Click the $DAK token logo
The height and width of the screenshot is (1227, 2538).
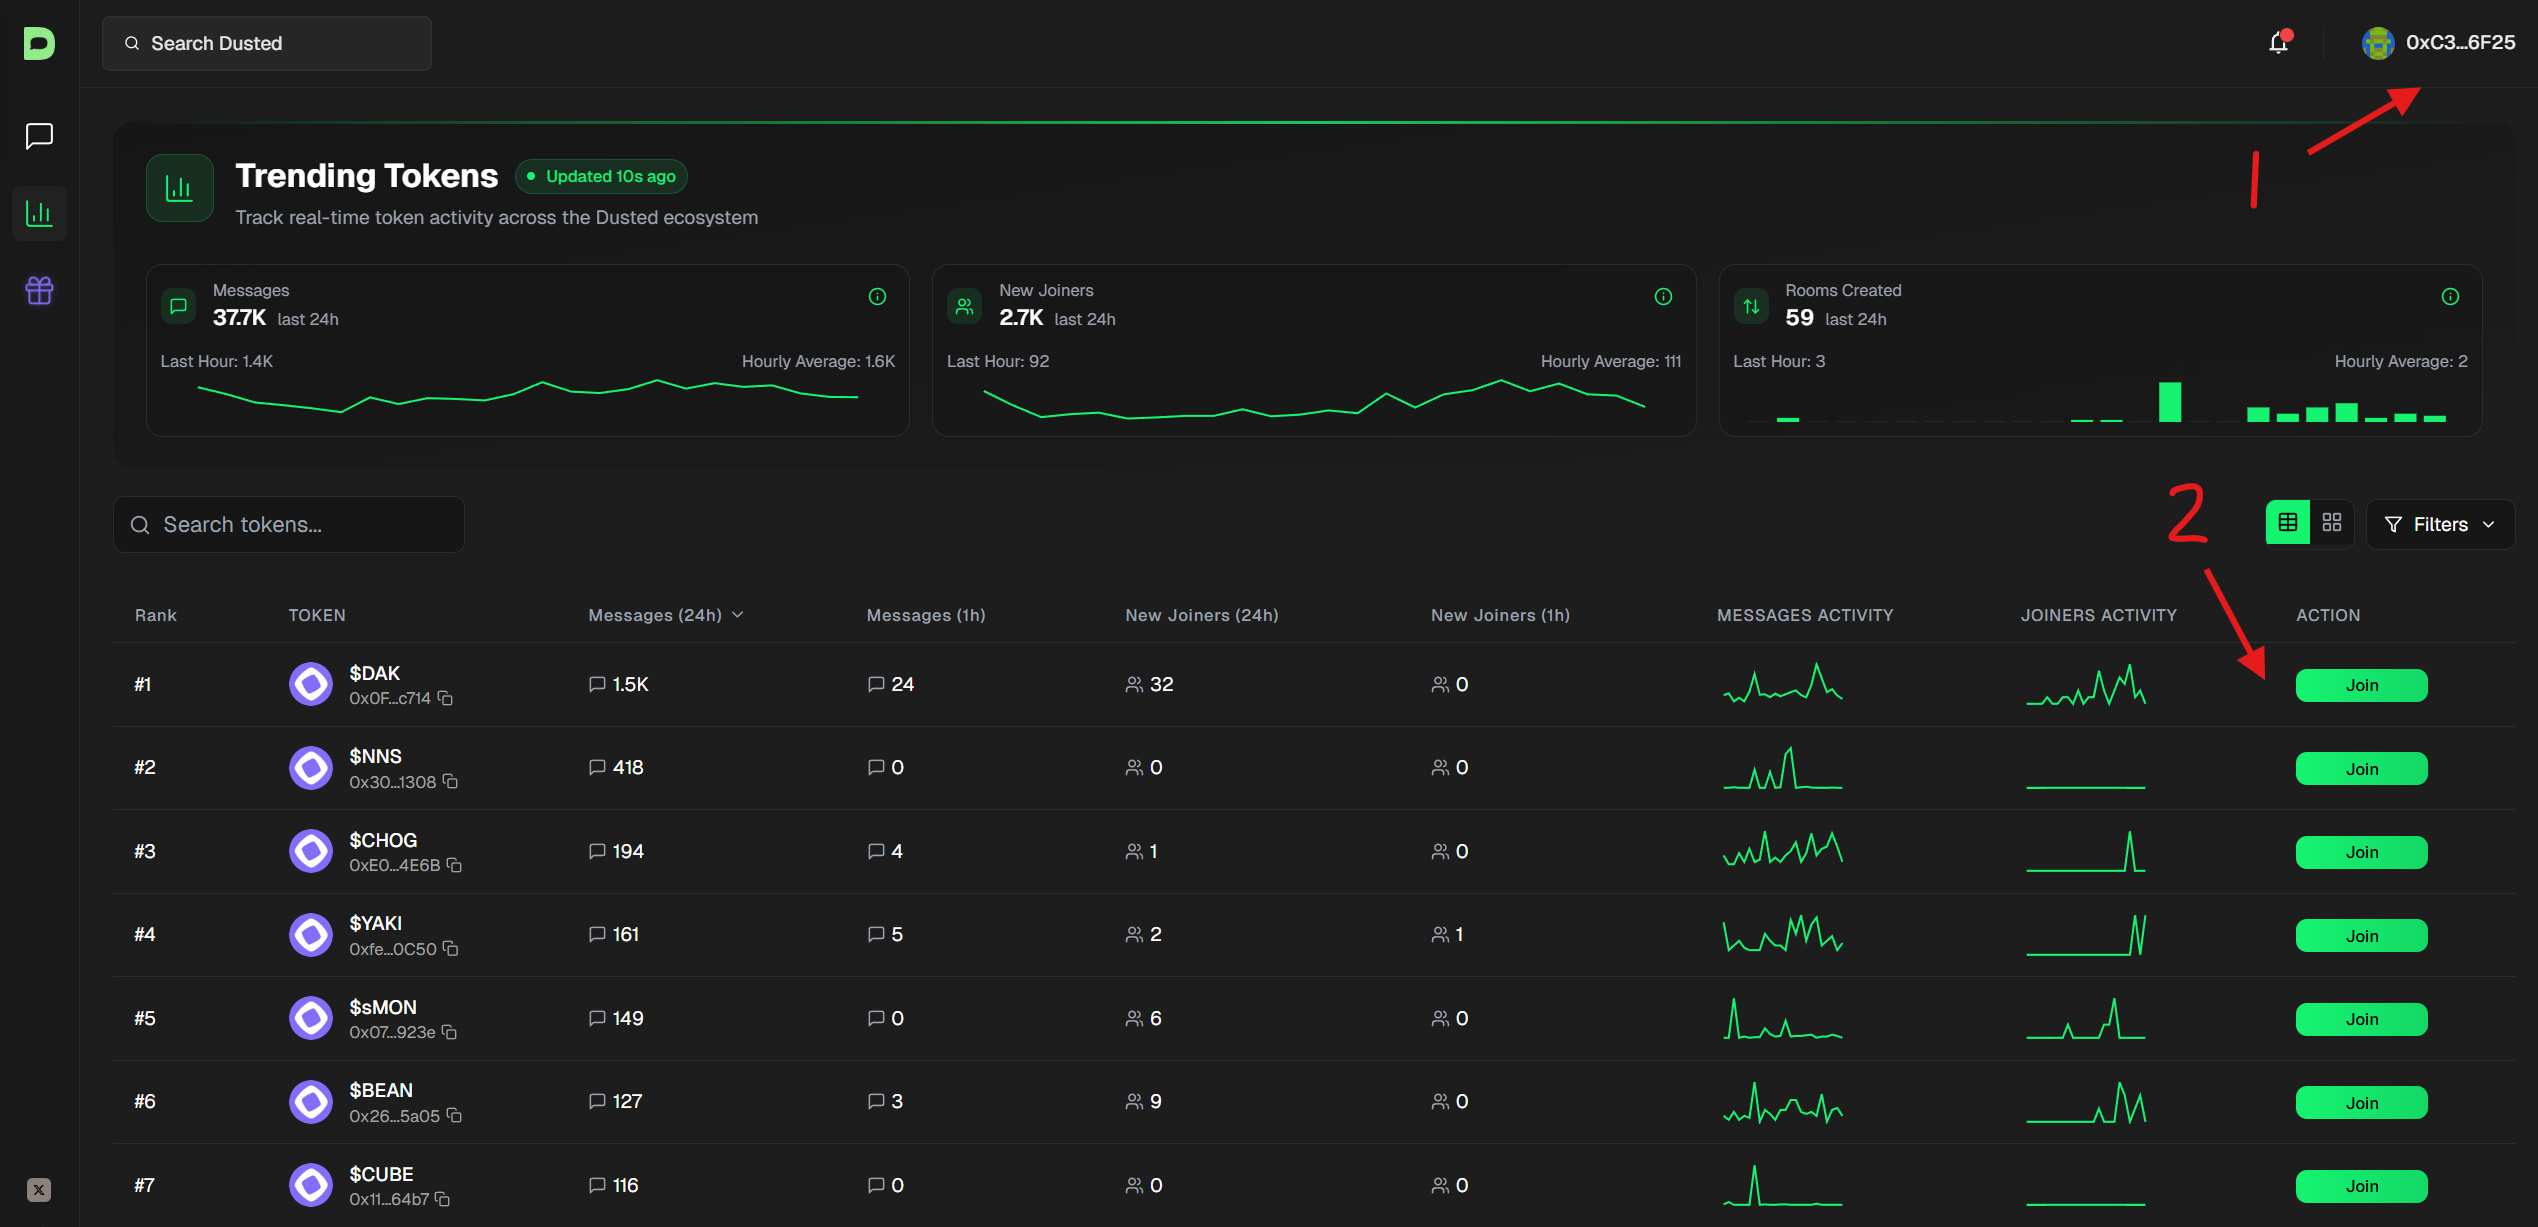click(x=311, y=684)
